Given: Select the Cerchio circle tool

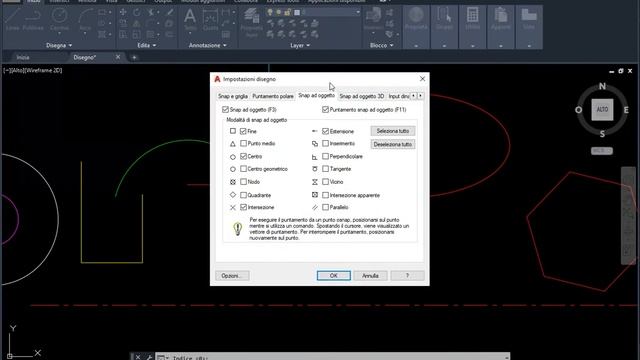Looking at the screenshot, I should (x=60, y=20).
